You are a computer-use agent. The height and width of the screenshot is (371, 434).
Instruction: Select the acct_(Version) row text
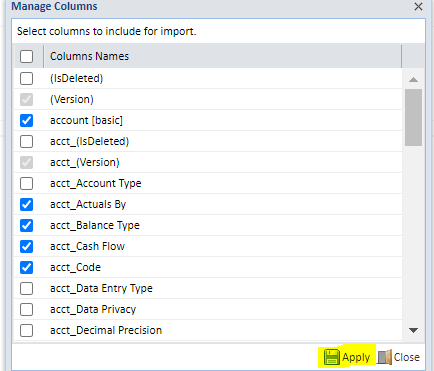coord(85,162)
